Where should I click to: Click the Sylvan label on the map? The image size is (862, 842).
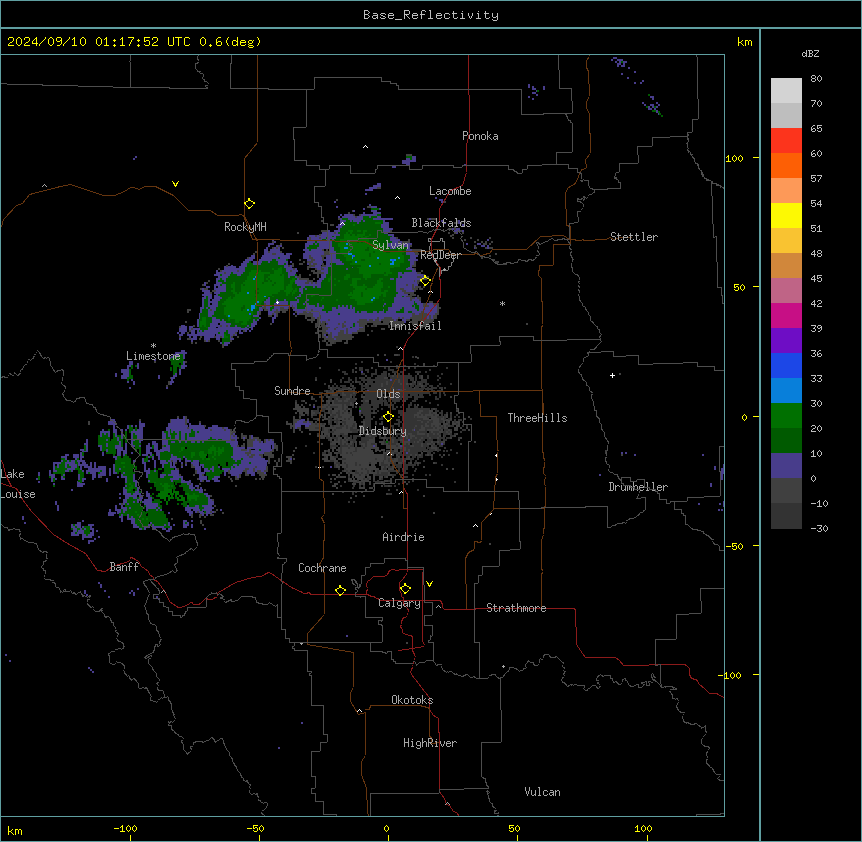390,245
